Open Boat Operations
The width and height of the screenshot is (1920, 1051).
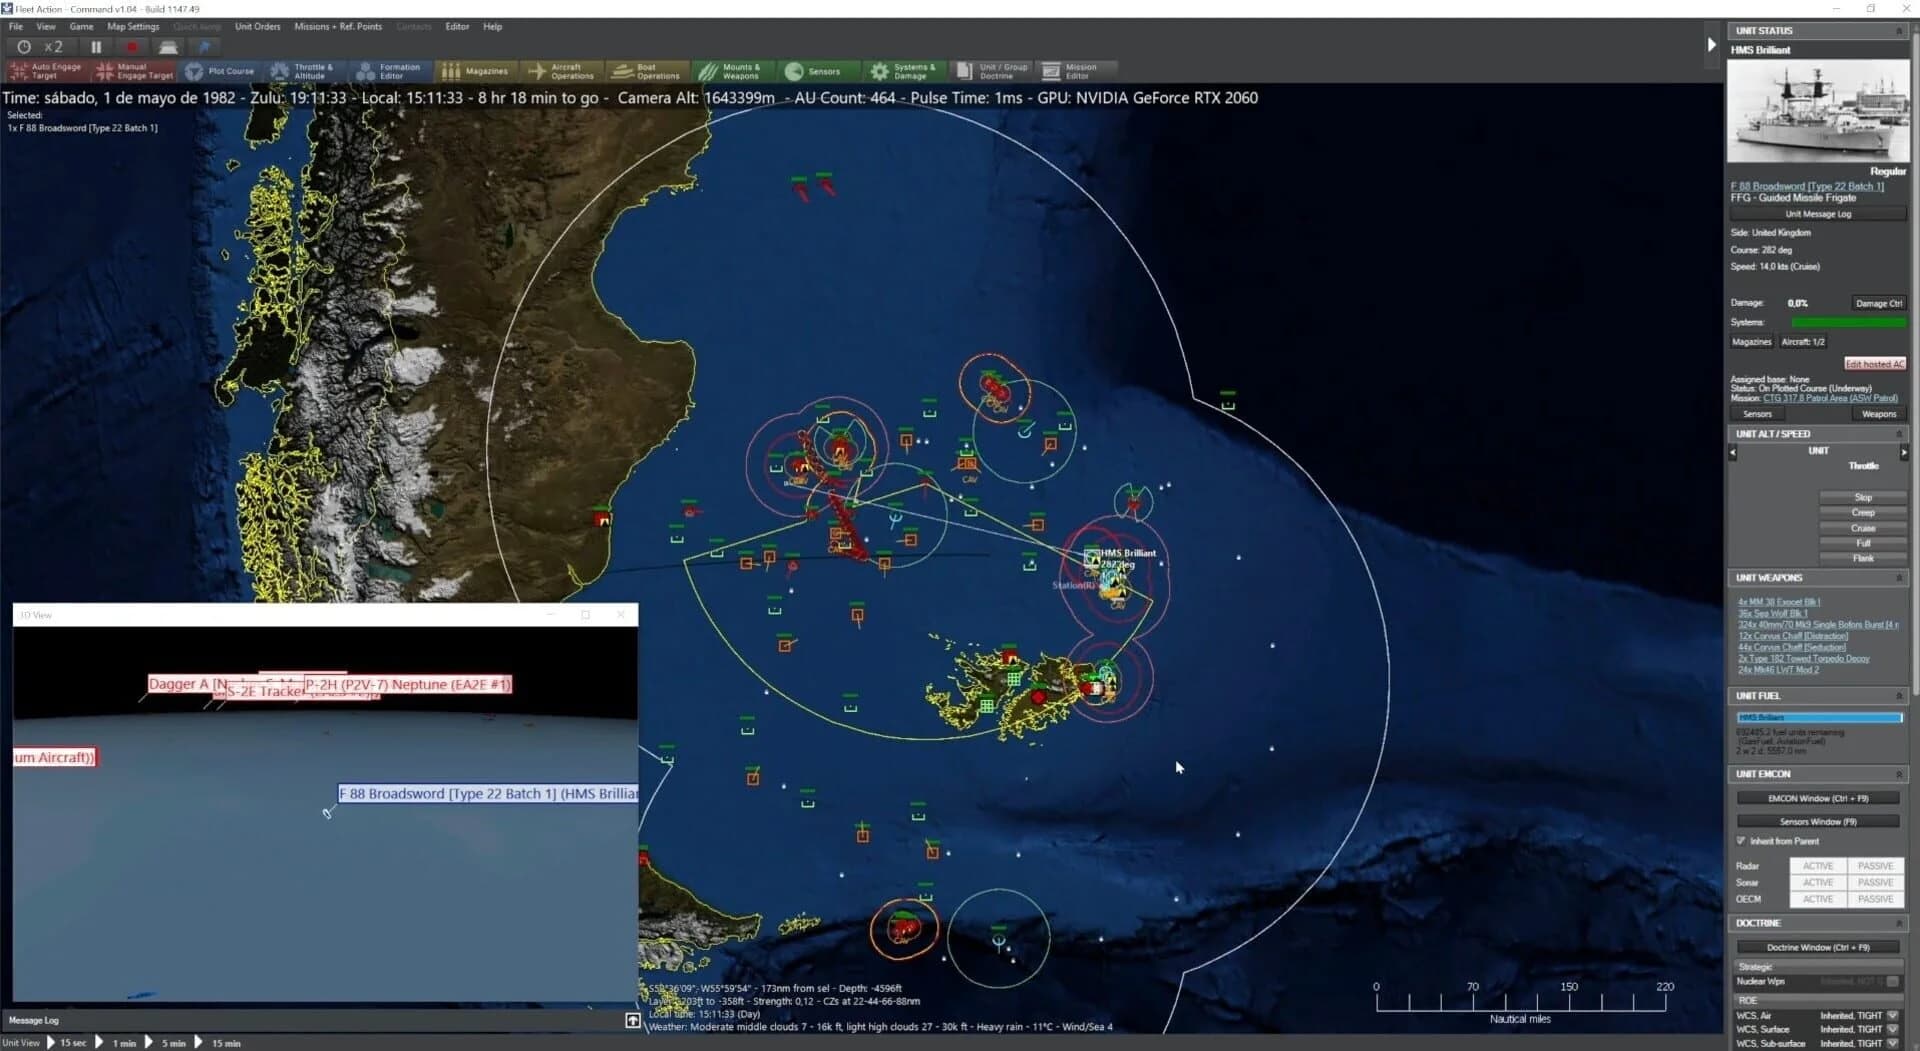pyautogui.click(x=647, y=71)
